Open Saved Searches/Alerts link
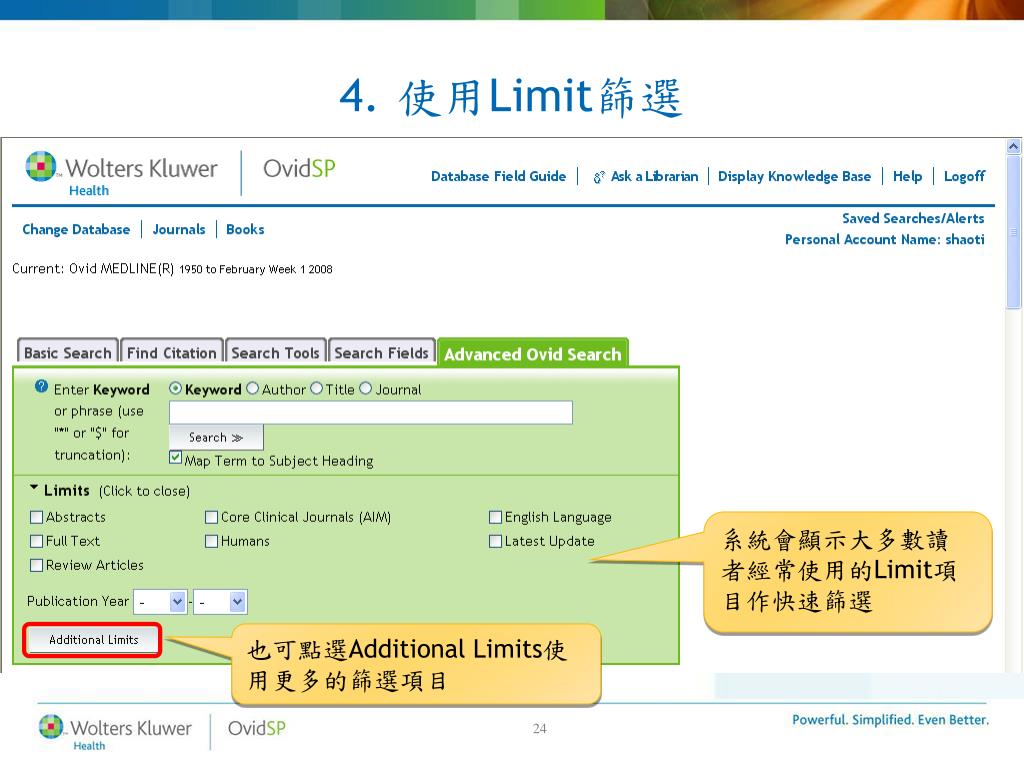 coord(913,218)
